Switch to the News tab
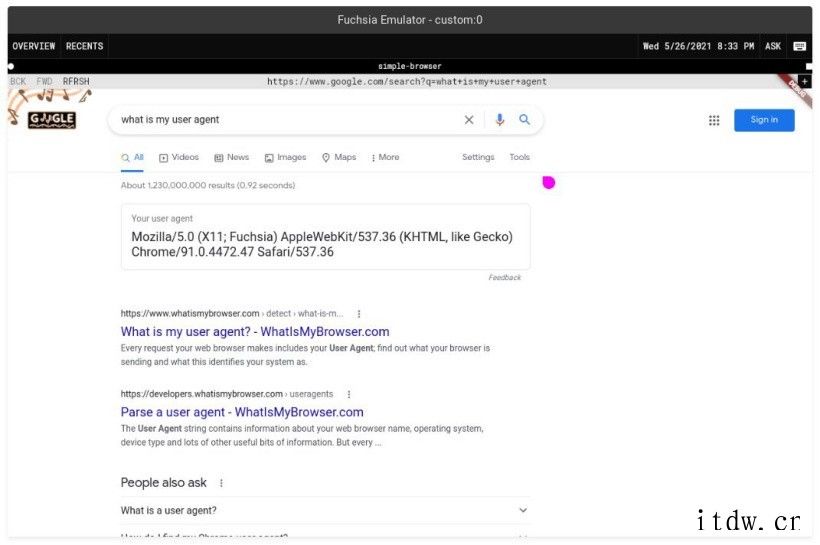 coord(232,157)
